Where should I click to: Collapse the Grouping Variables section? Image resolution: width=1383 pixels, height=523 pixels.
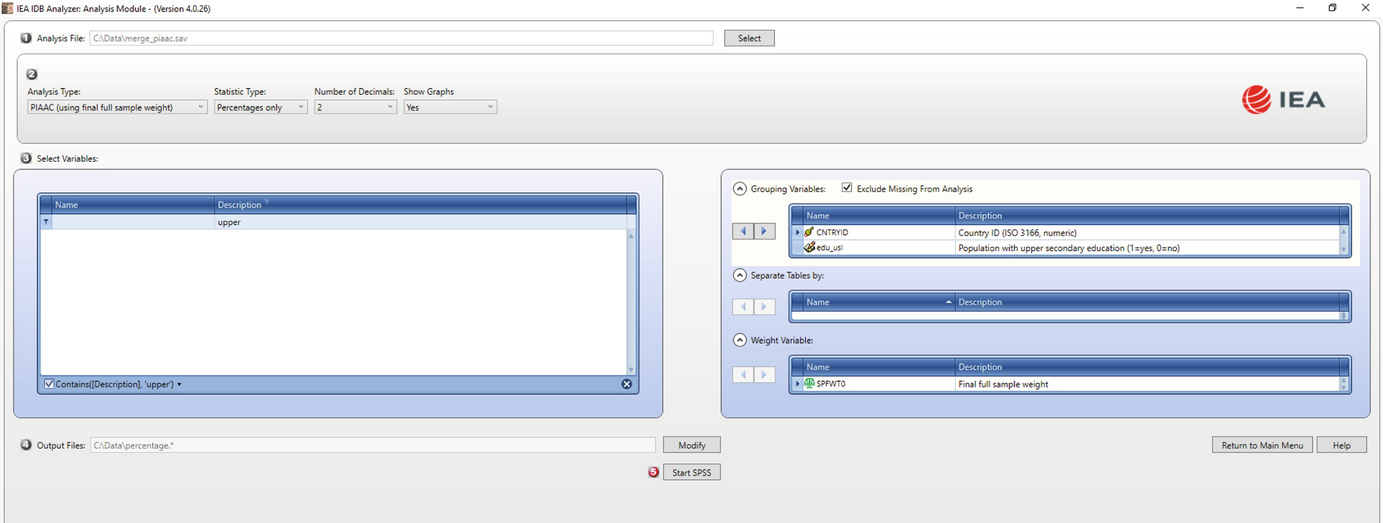pyautogui.click(x=740, y=188)
